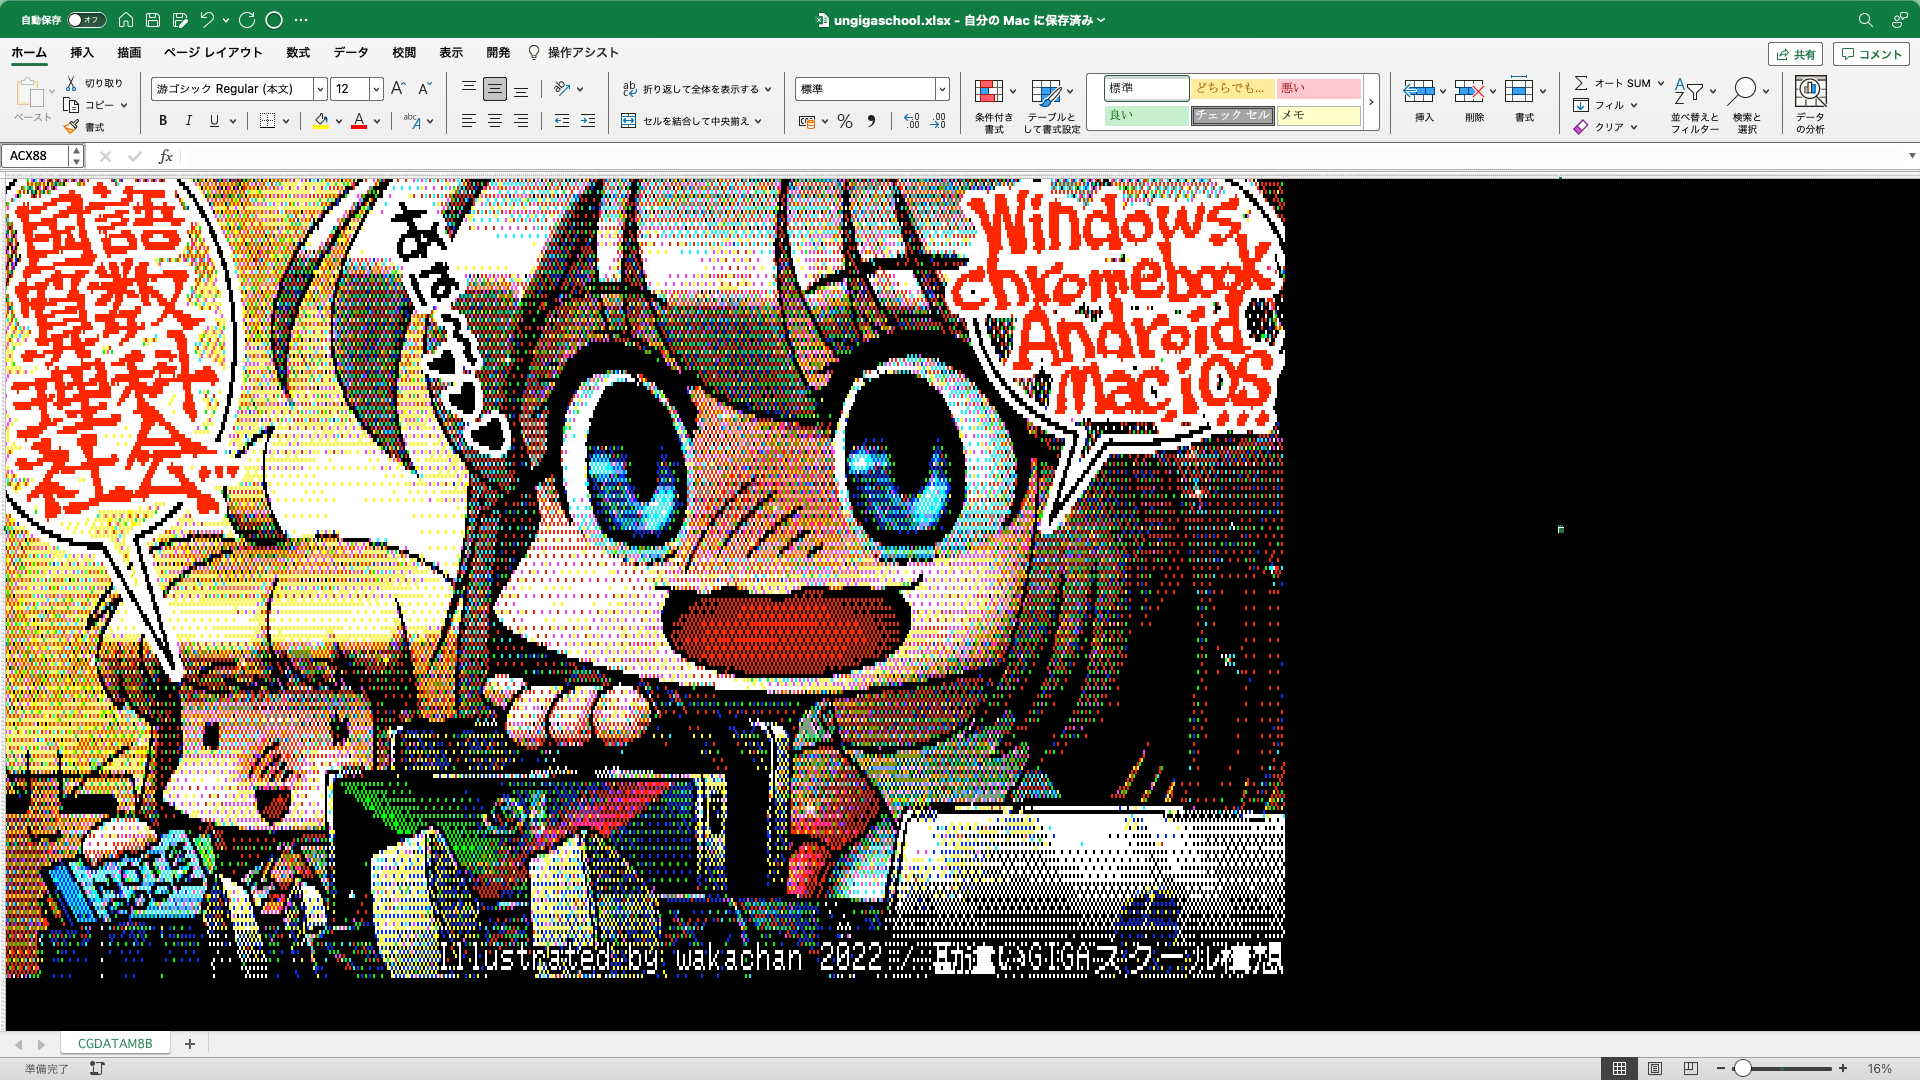Save workbook with the floppy disk icon
The image size is (1920, 1080).
coord(153,20)
